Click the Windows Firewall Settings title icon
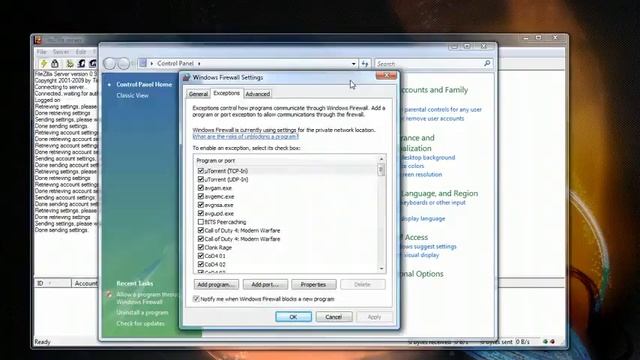Image resolution: width=640 pixels, height=360 pixels. pos(187,78)
